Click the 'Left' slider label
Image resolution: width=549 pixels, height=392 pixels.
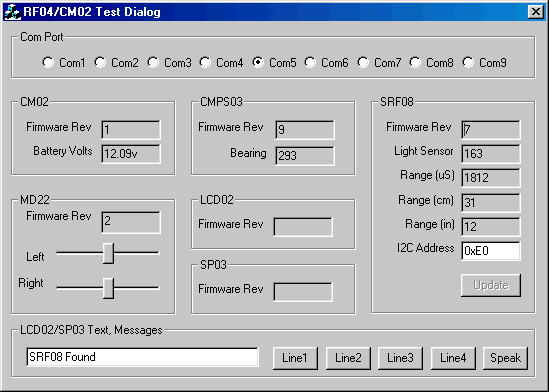[x=35, y=257]
